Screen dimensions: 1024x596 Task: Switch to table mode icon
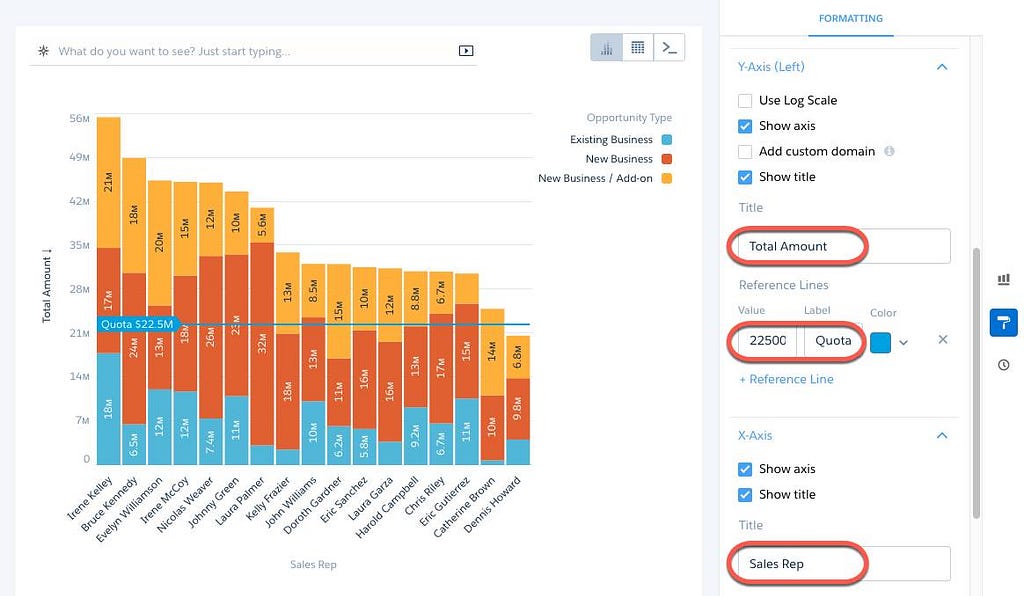point(637,48)
